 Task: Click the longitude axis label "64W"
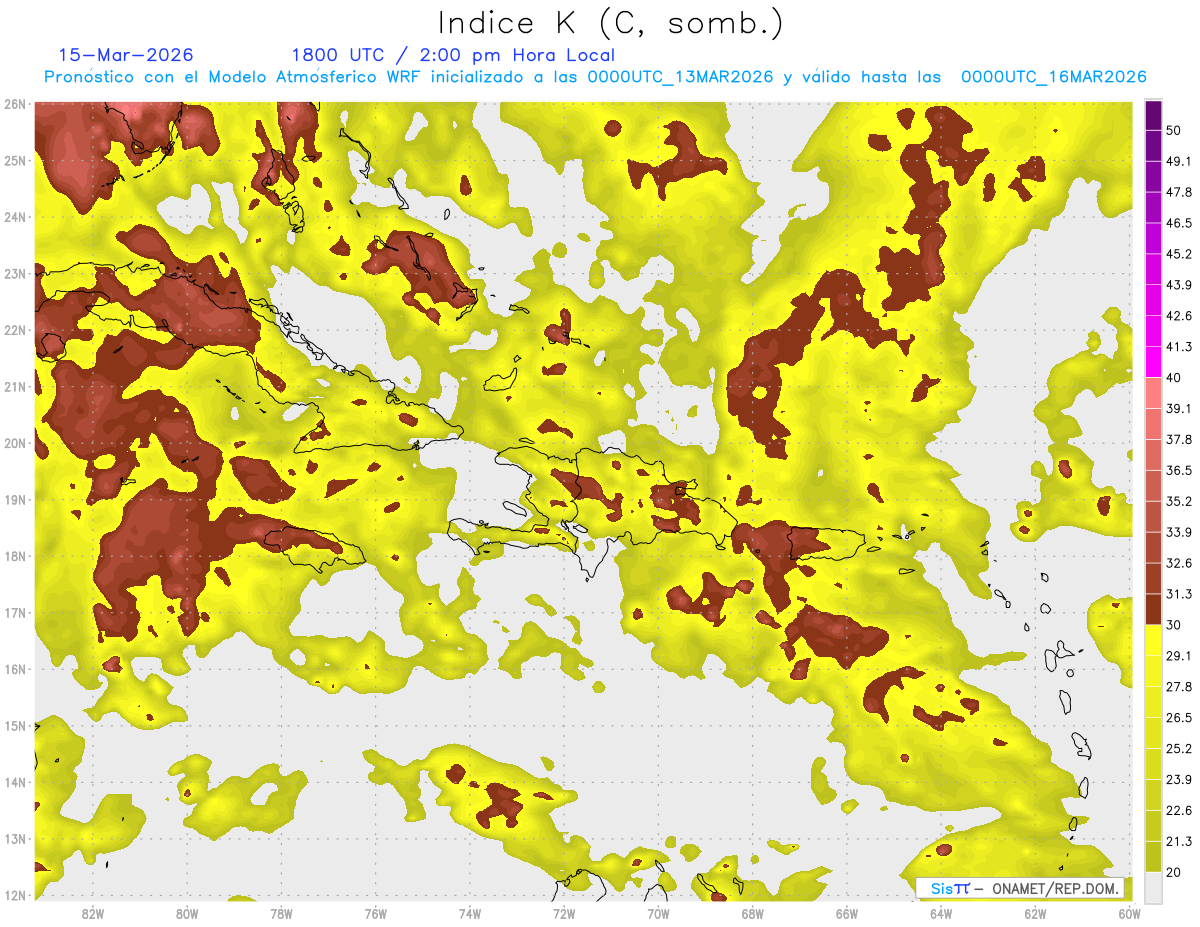(941, 914)
